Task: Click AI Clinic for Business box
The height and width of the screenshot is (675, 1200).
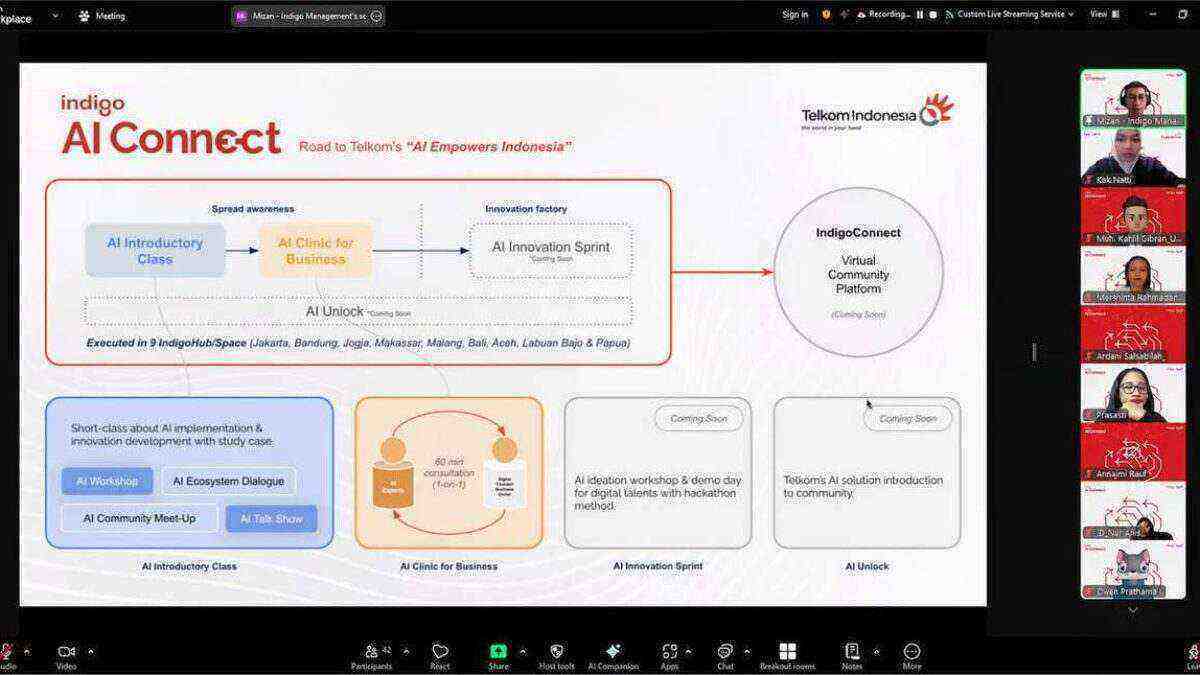Action: point(316,250)
